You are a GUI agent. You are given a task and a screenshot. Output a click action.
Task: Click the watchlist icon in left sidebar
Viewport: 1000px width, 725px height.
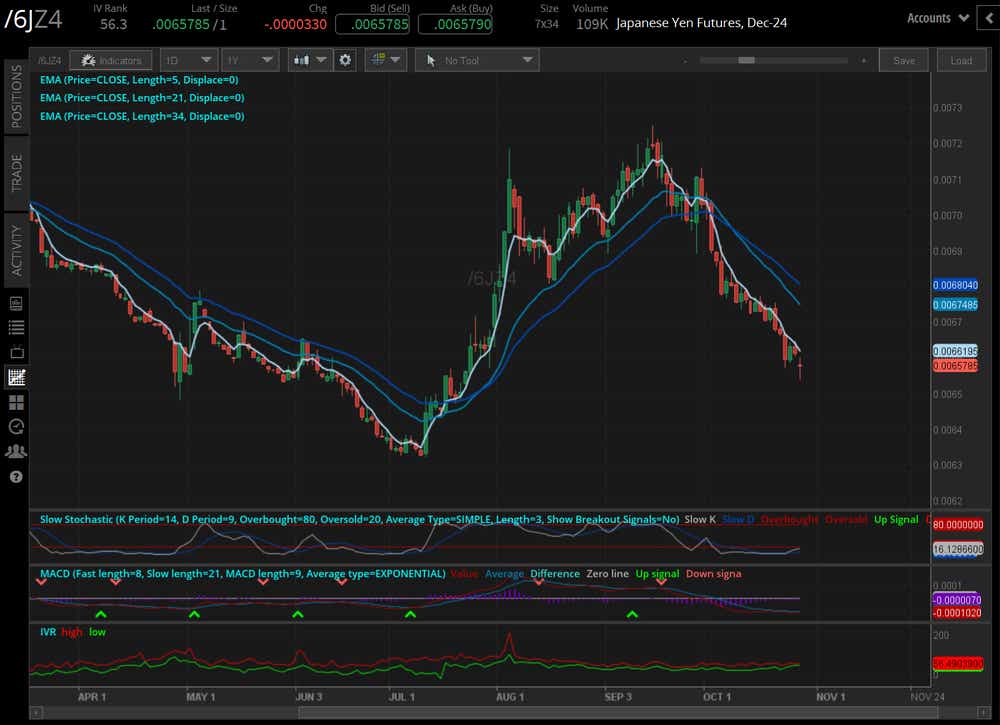pos(16,327)
